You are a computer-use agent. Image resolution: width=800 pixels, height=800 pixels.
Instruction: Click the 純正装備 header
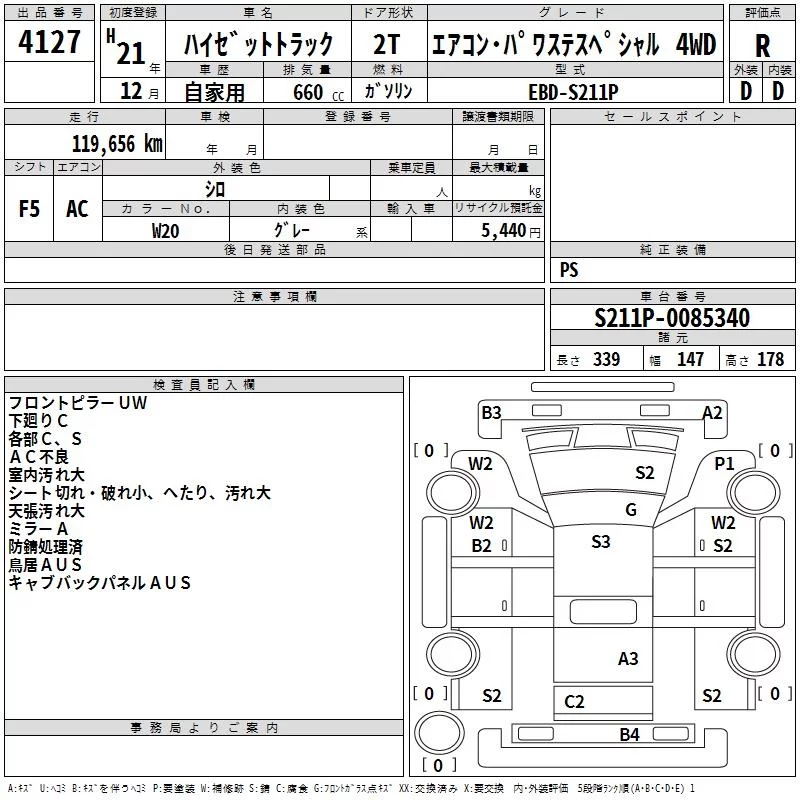pyautogui.click(x=672, y=249)
